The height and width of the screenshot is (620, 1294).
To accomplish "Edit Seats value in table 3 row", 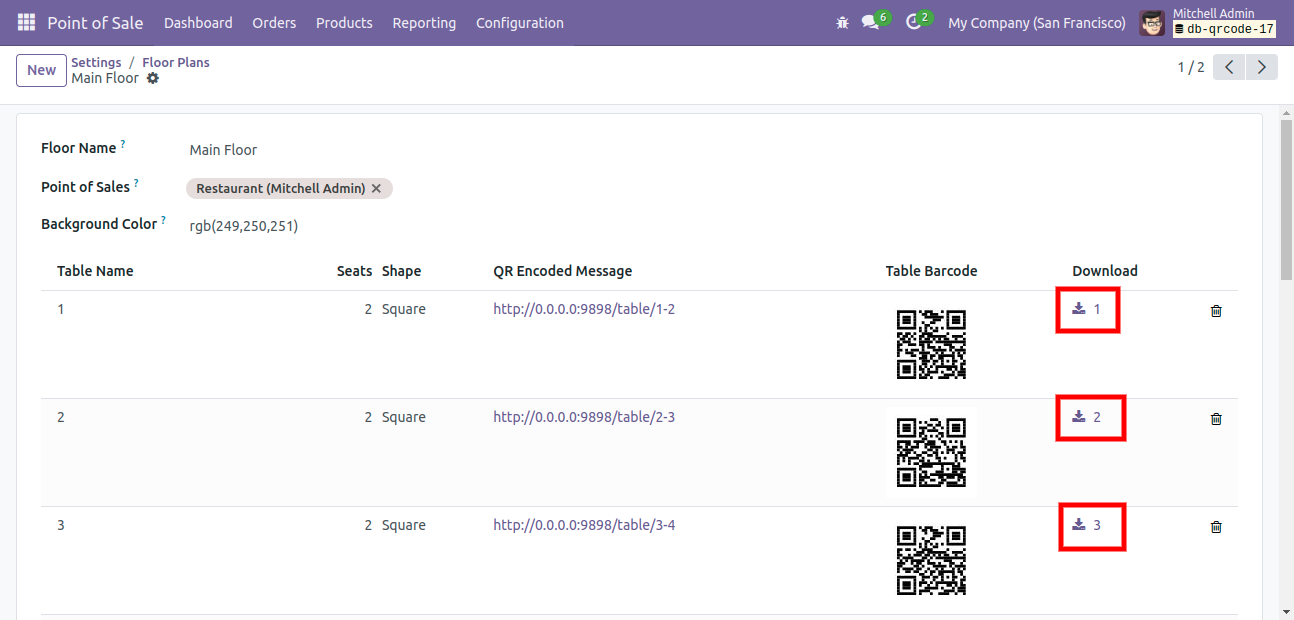I will coord(368,525).
